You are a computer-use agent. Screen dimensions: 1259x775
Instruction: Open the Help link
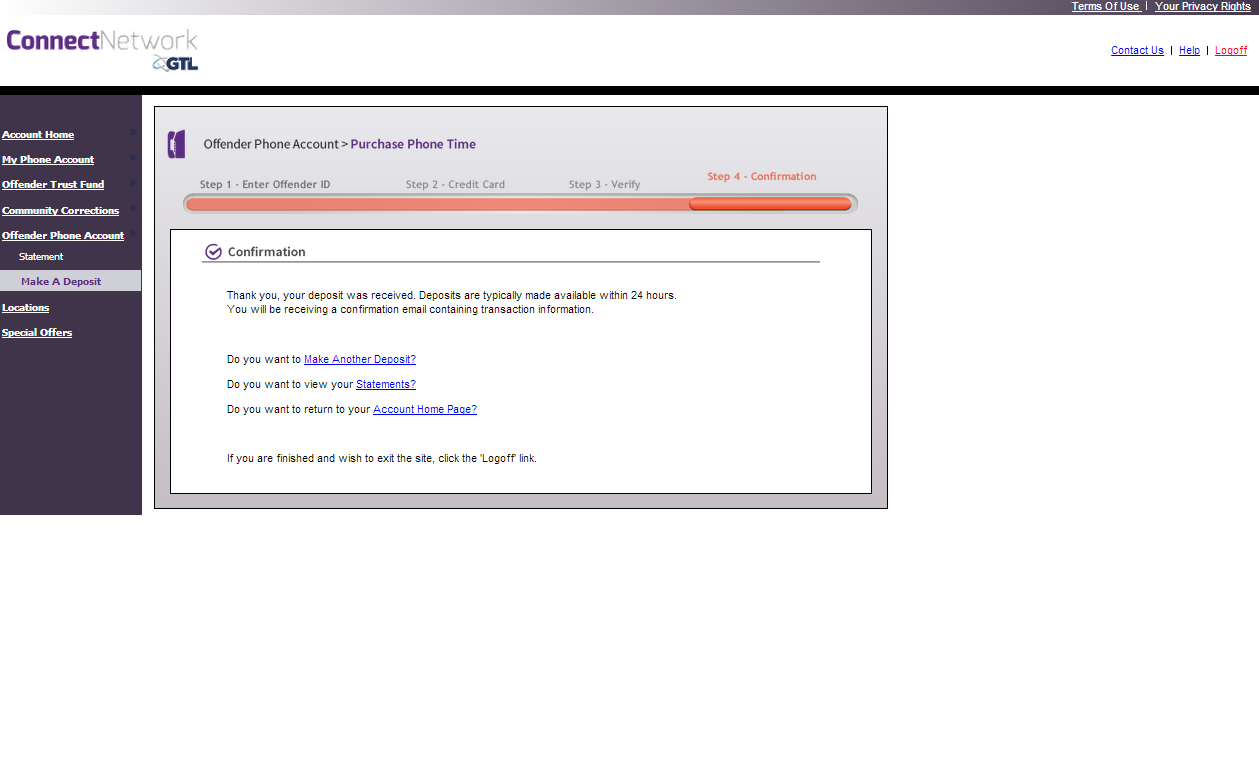click(x=1189, y=51)
